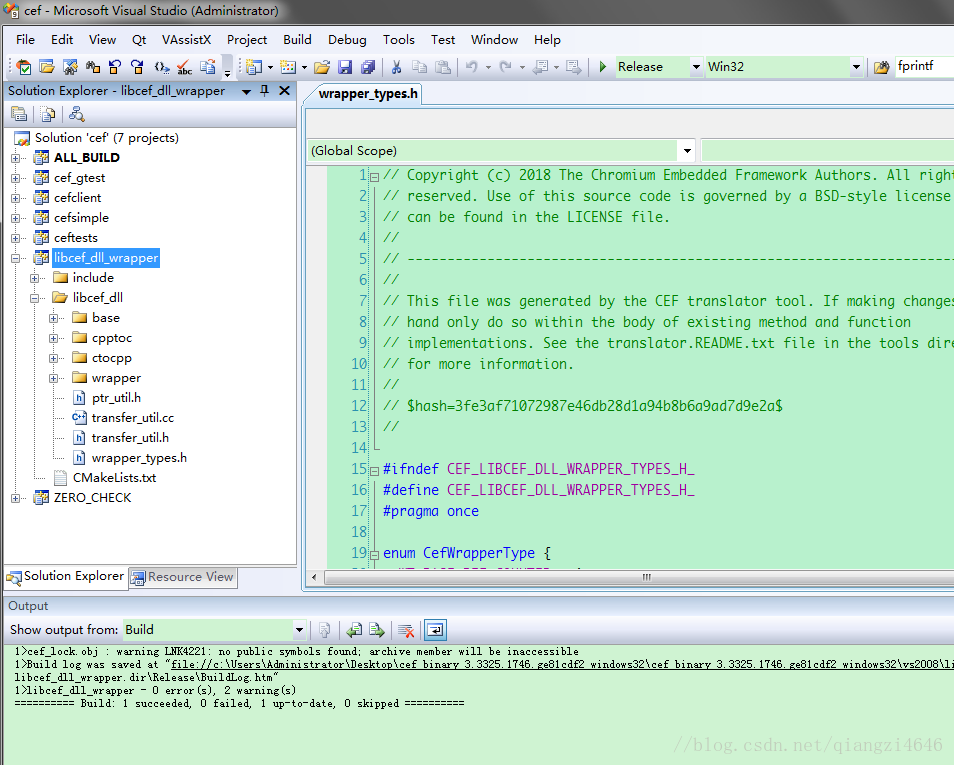This screenshot has width=954, height=765.
Task: Select transfer_util.cc in the solution tree
Action: tap(132, 418)
